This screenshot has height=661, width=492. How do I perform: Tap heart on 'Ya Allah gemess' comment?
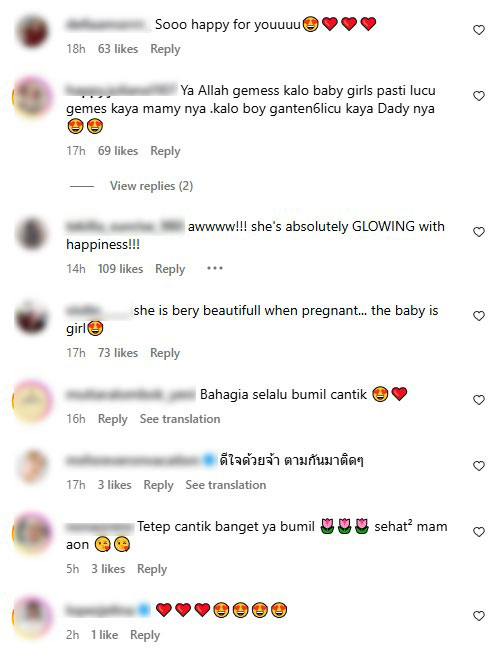point(479,96)
